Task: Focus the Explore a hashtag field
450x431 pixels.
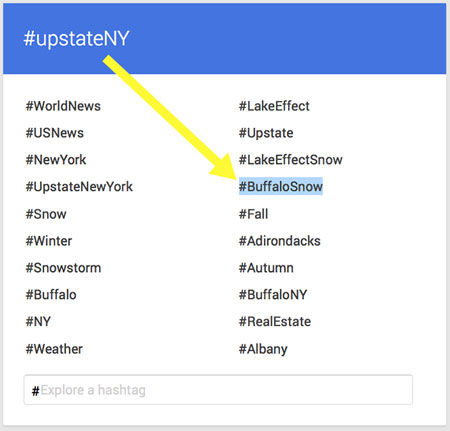Action: [x=218, y=390]
